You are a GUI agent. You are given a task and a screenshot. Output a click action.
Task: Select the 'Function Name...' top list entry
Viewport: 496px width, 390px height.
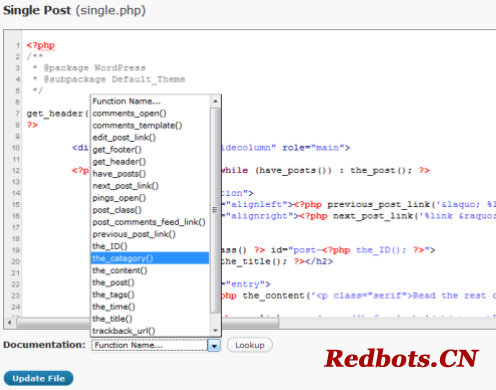(150, 101)
